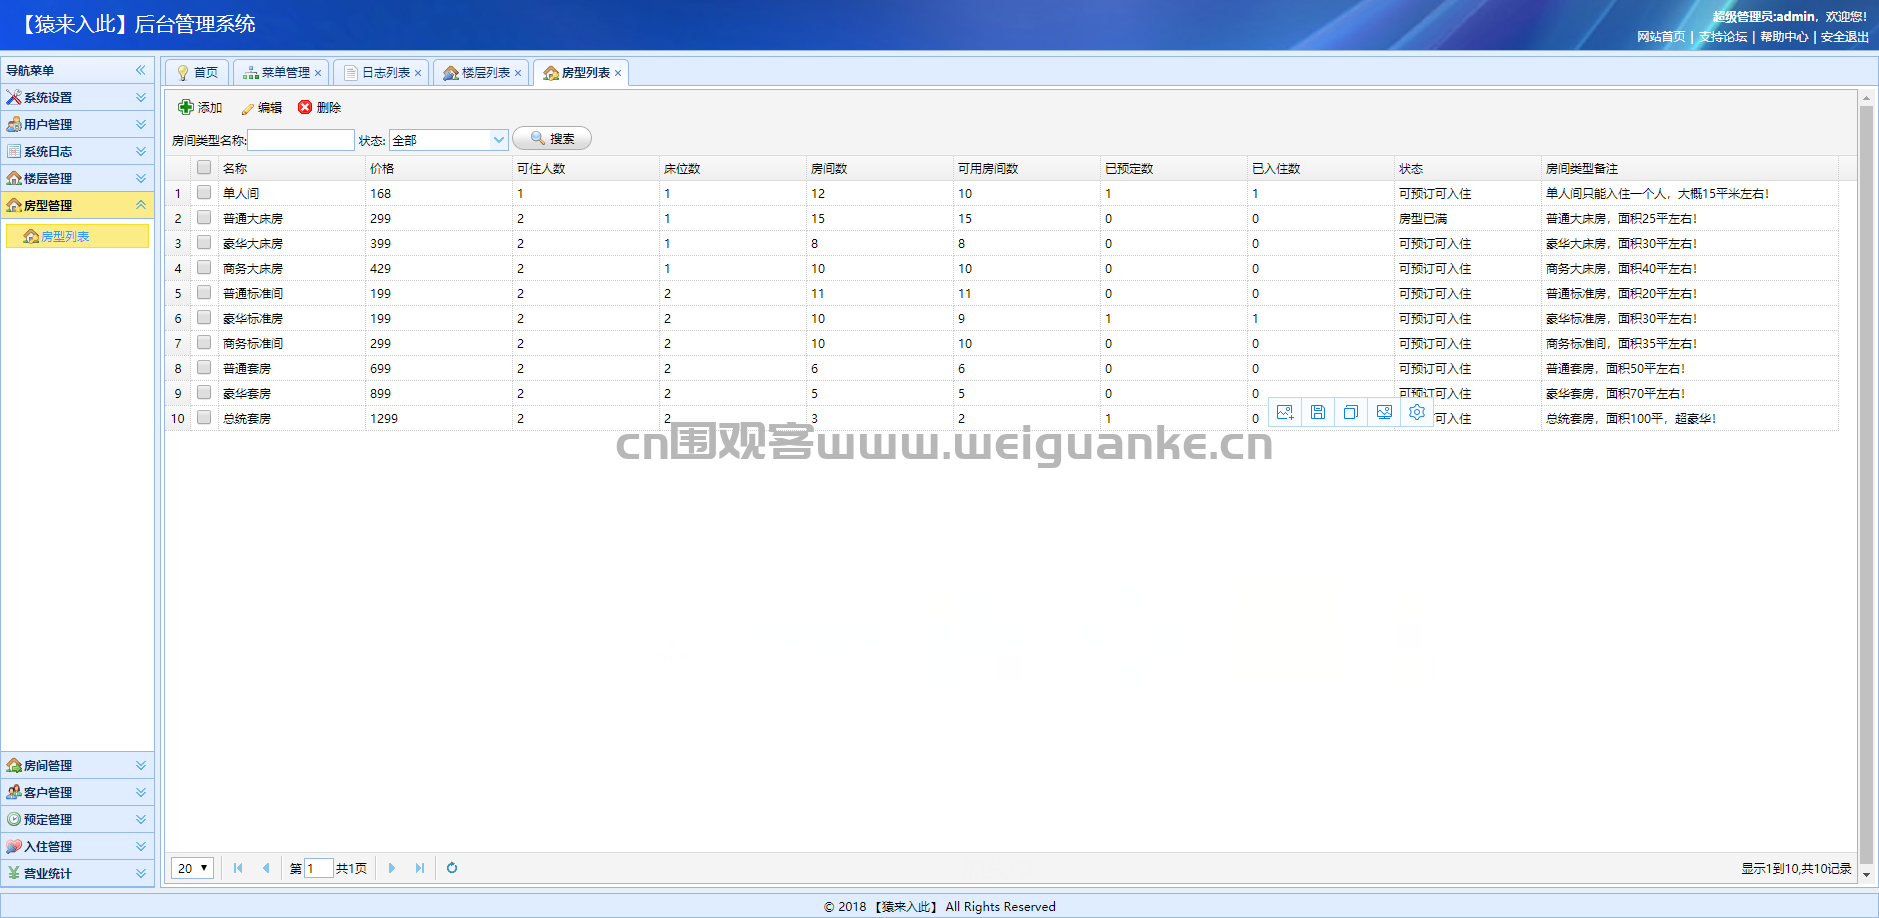The height and width of the screenshot is (918, 1879).
Task: Open the 网站首页 link
Action: point(1661,37)
